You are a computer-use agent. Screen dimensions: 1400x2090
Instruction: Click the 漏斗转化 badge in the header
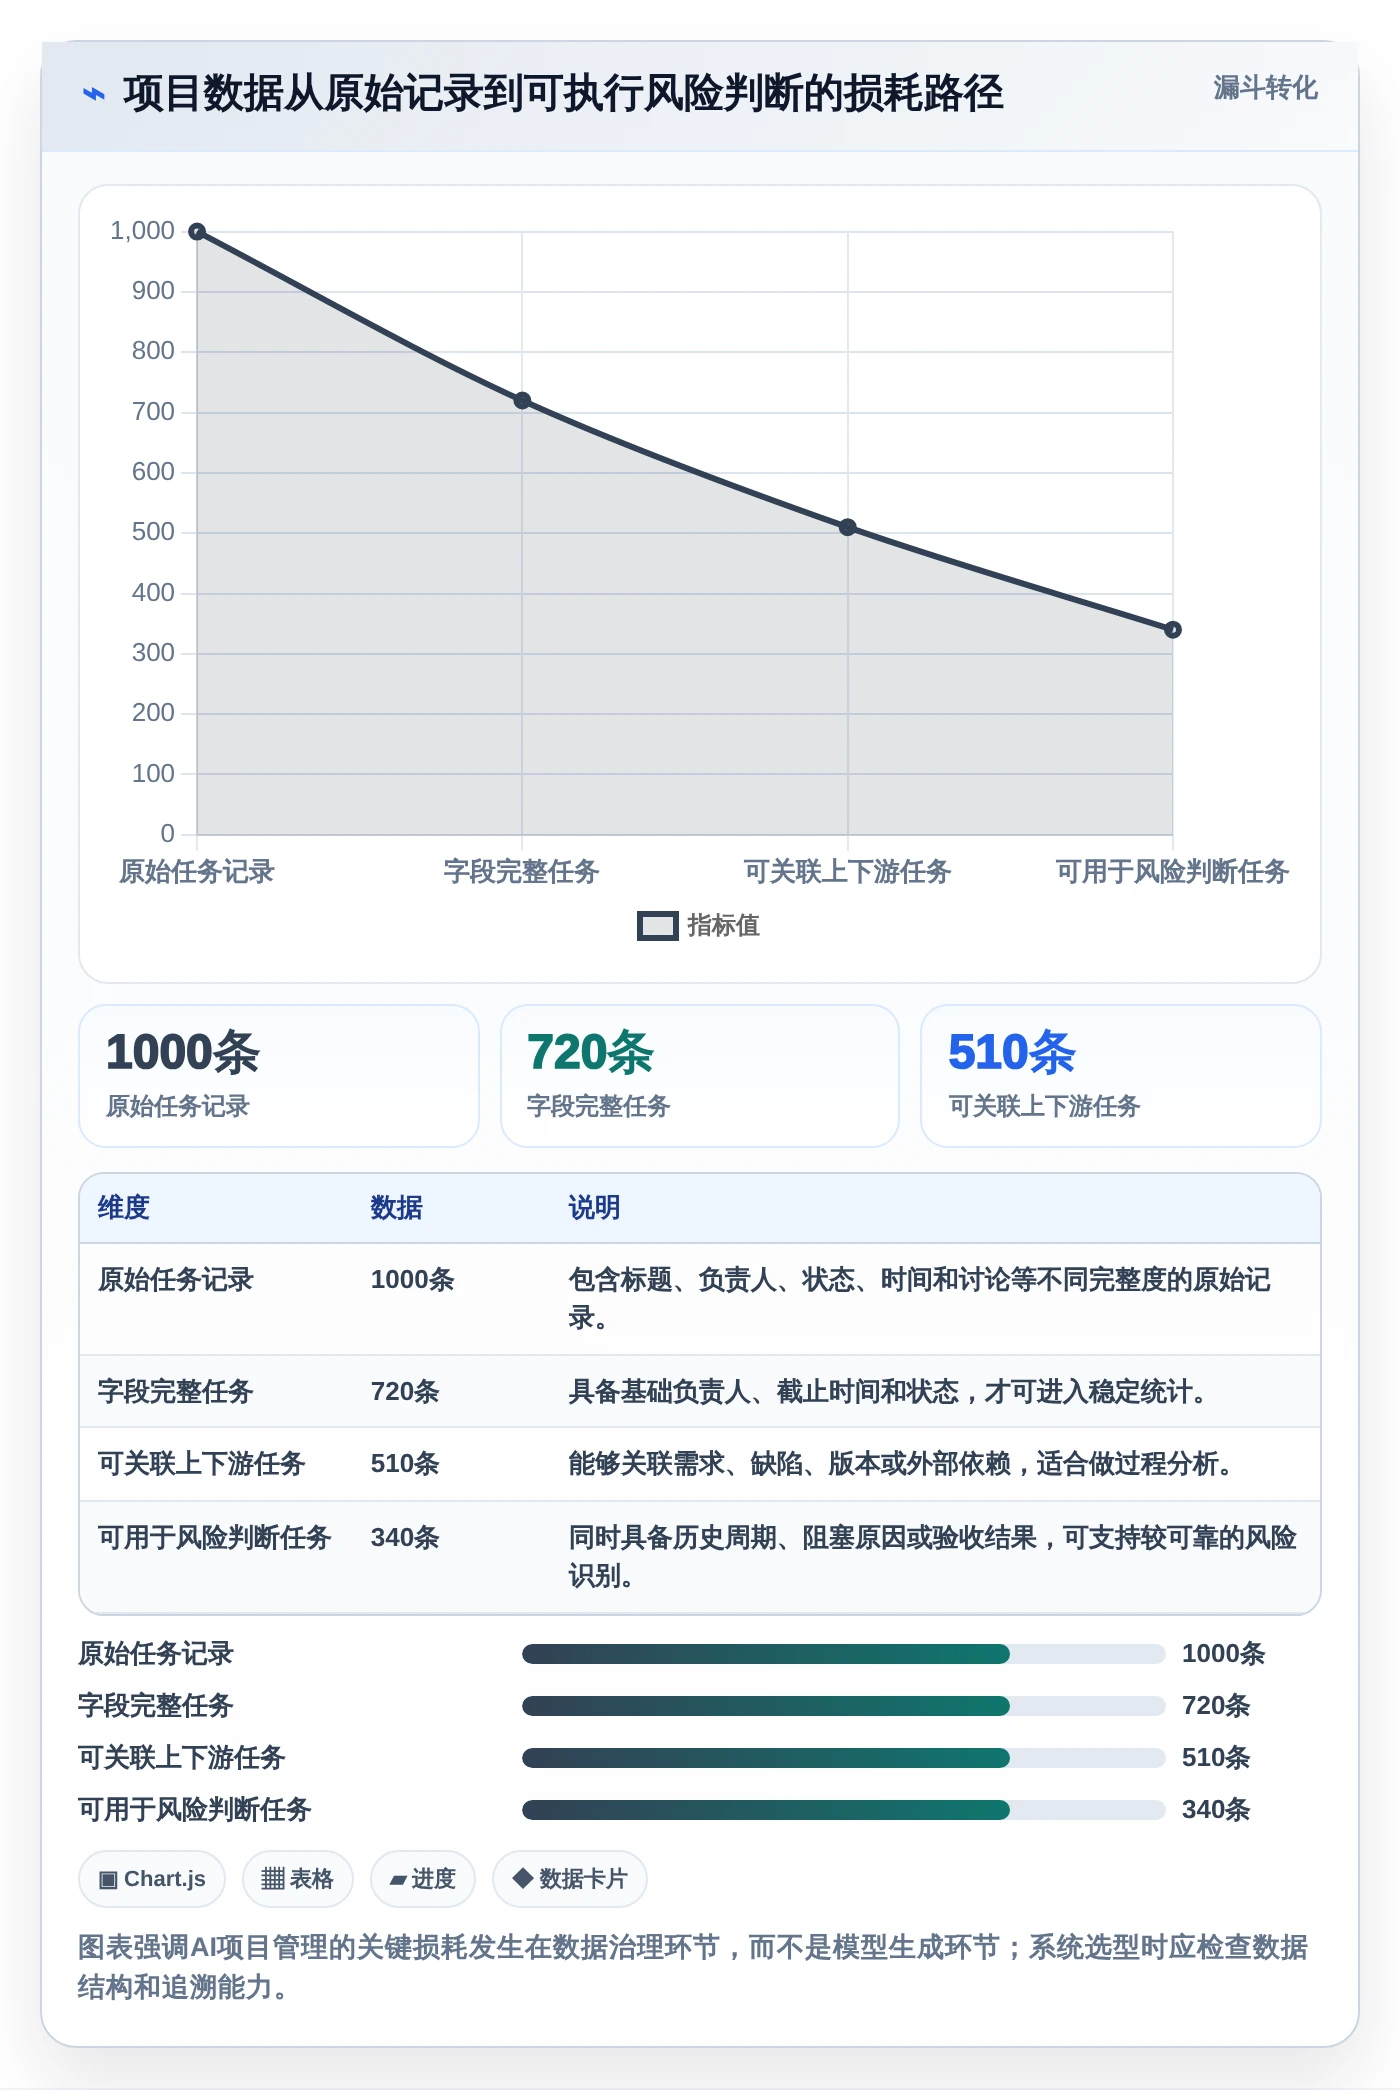(1265, 88)
